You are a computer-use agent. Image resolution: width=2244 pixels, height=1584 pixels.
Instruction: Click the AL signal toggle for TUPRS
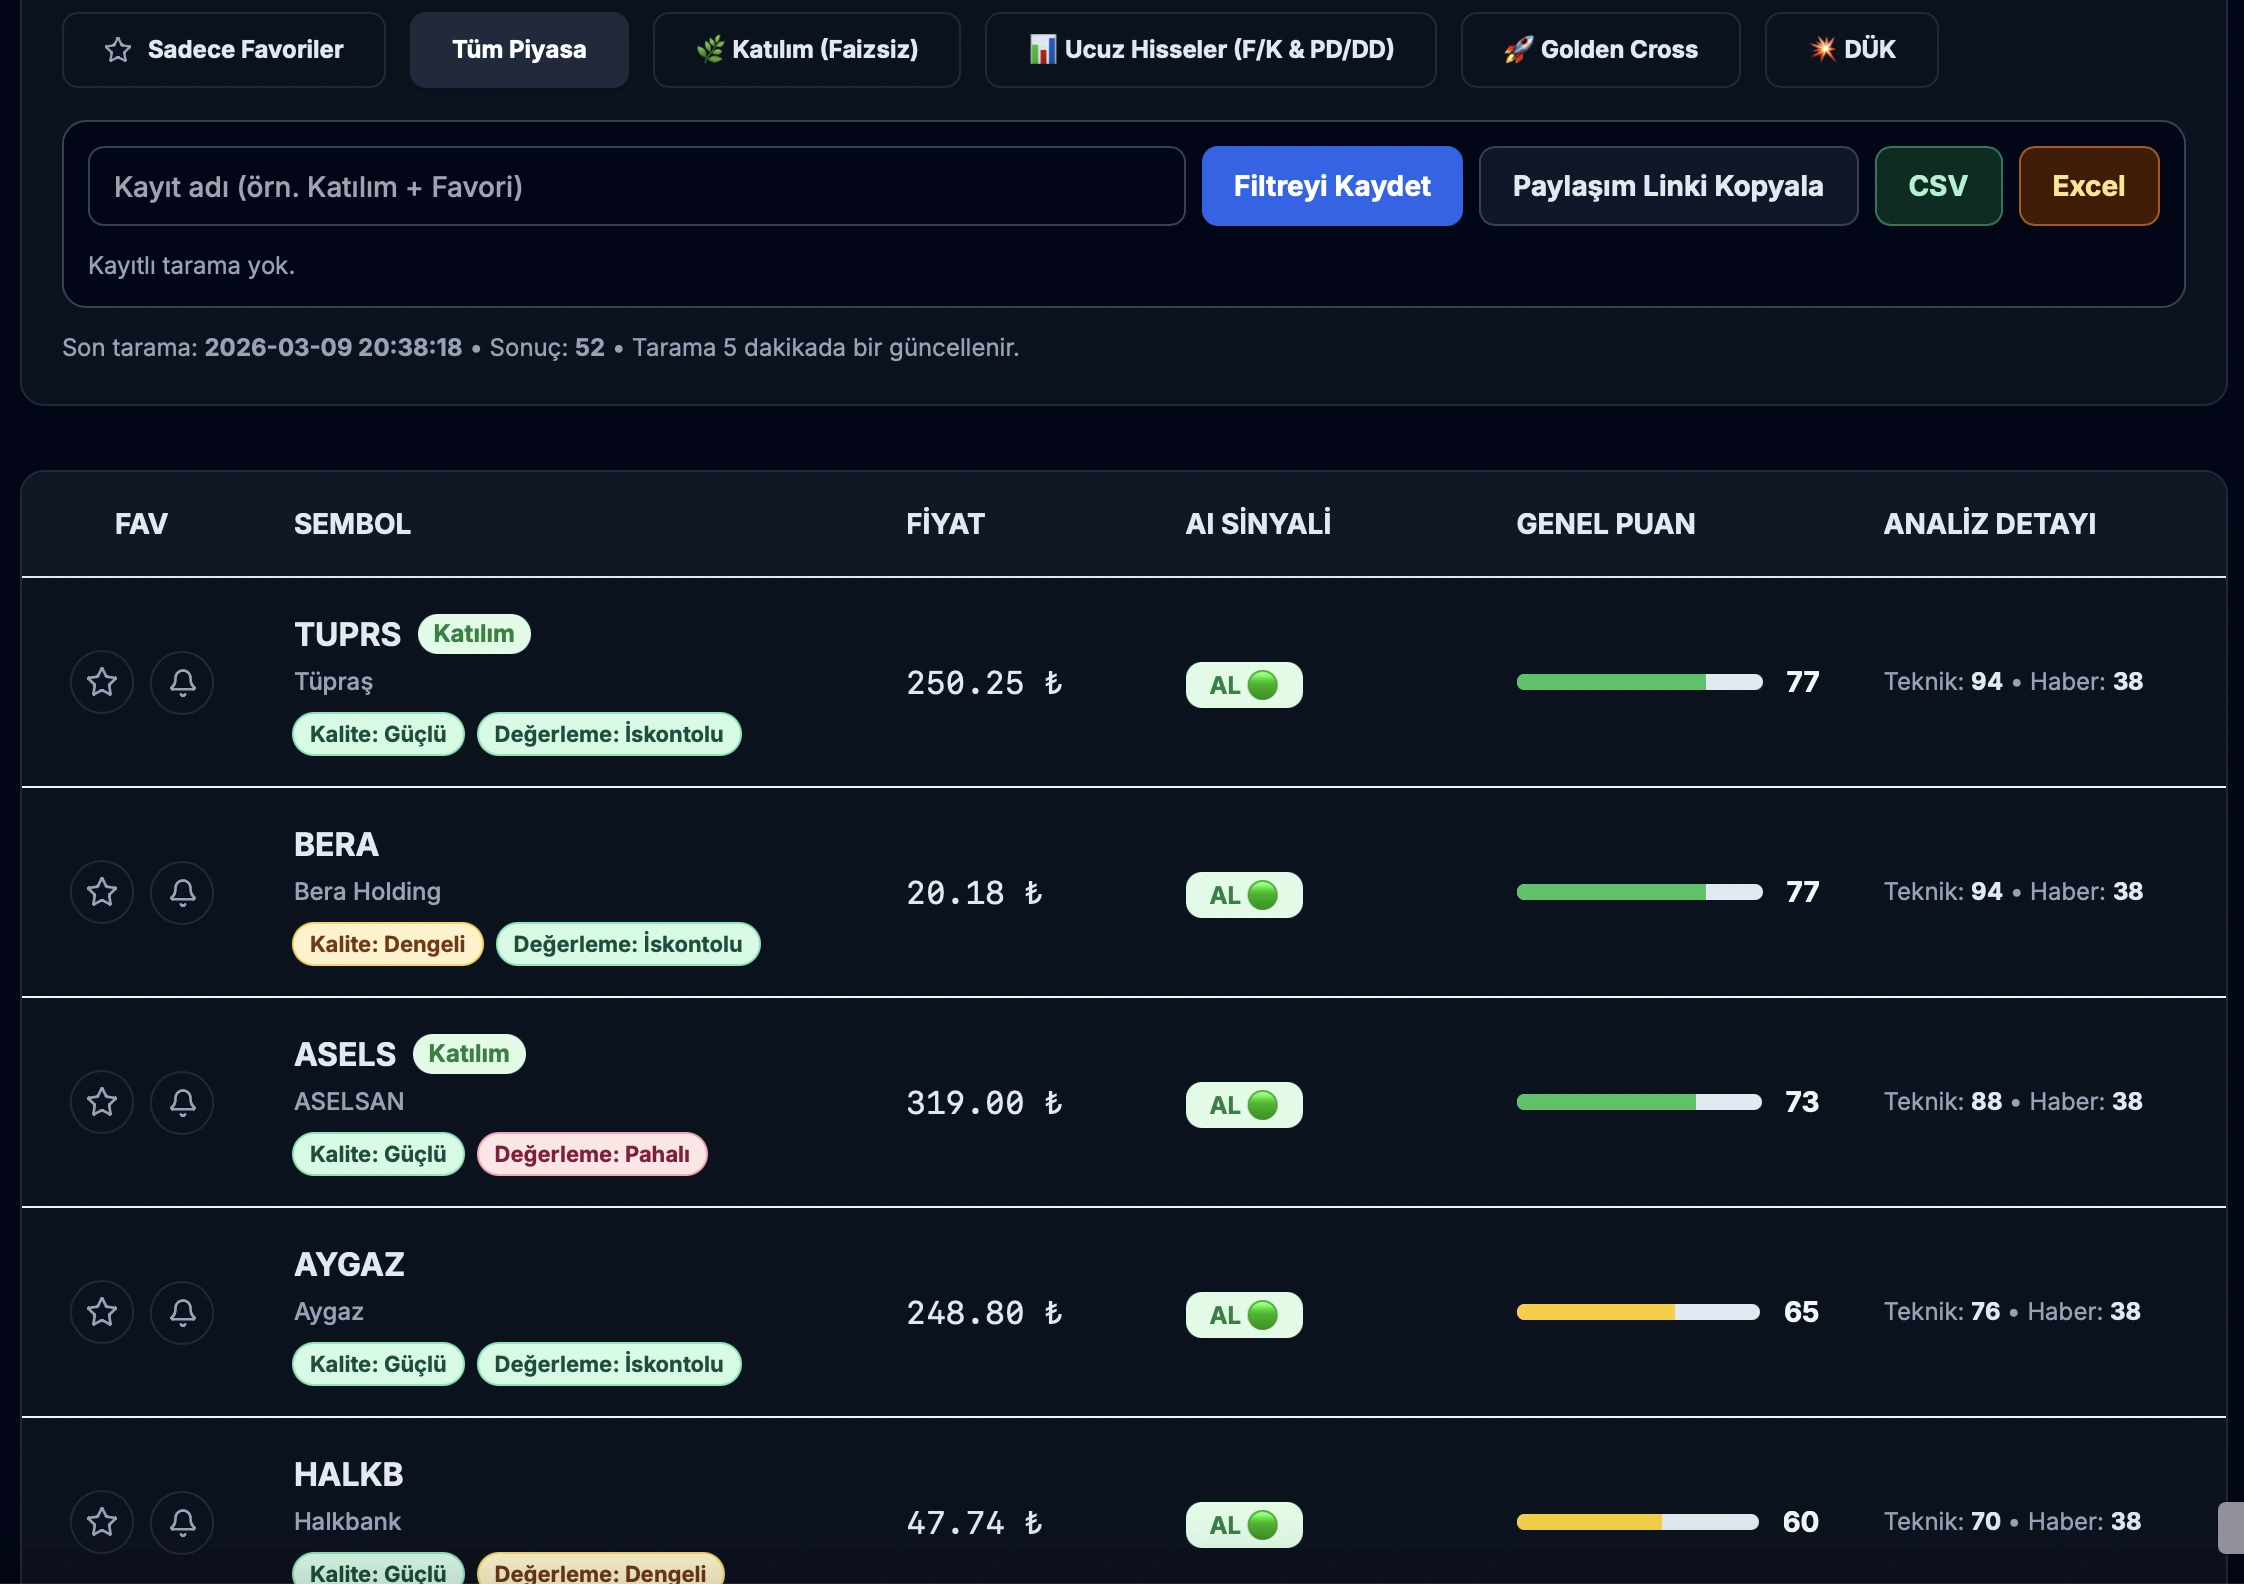coord(1243,684)
